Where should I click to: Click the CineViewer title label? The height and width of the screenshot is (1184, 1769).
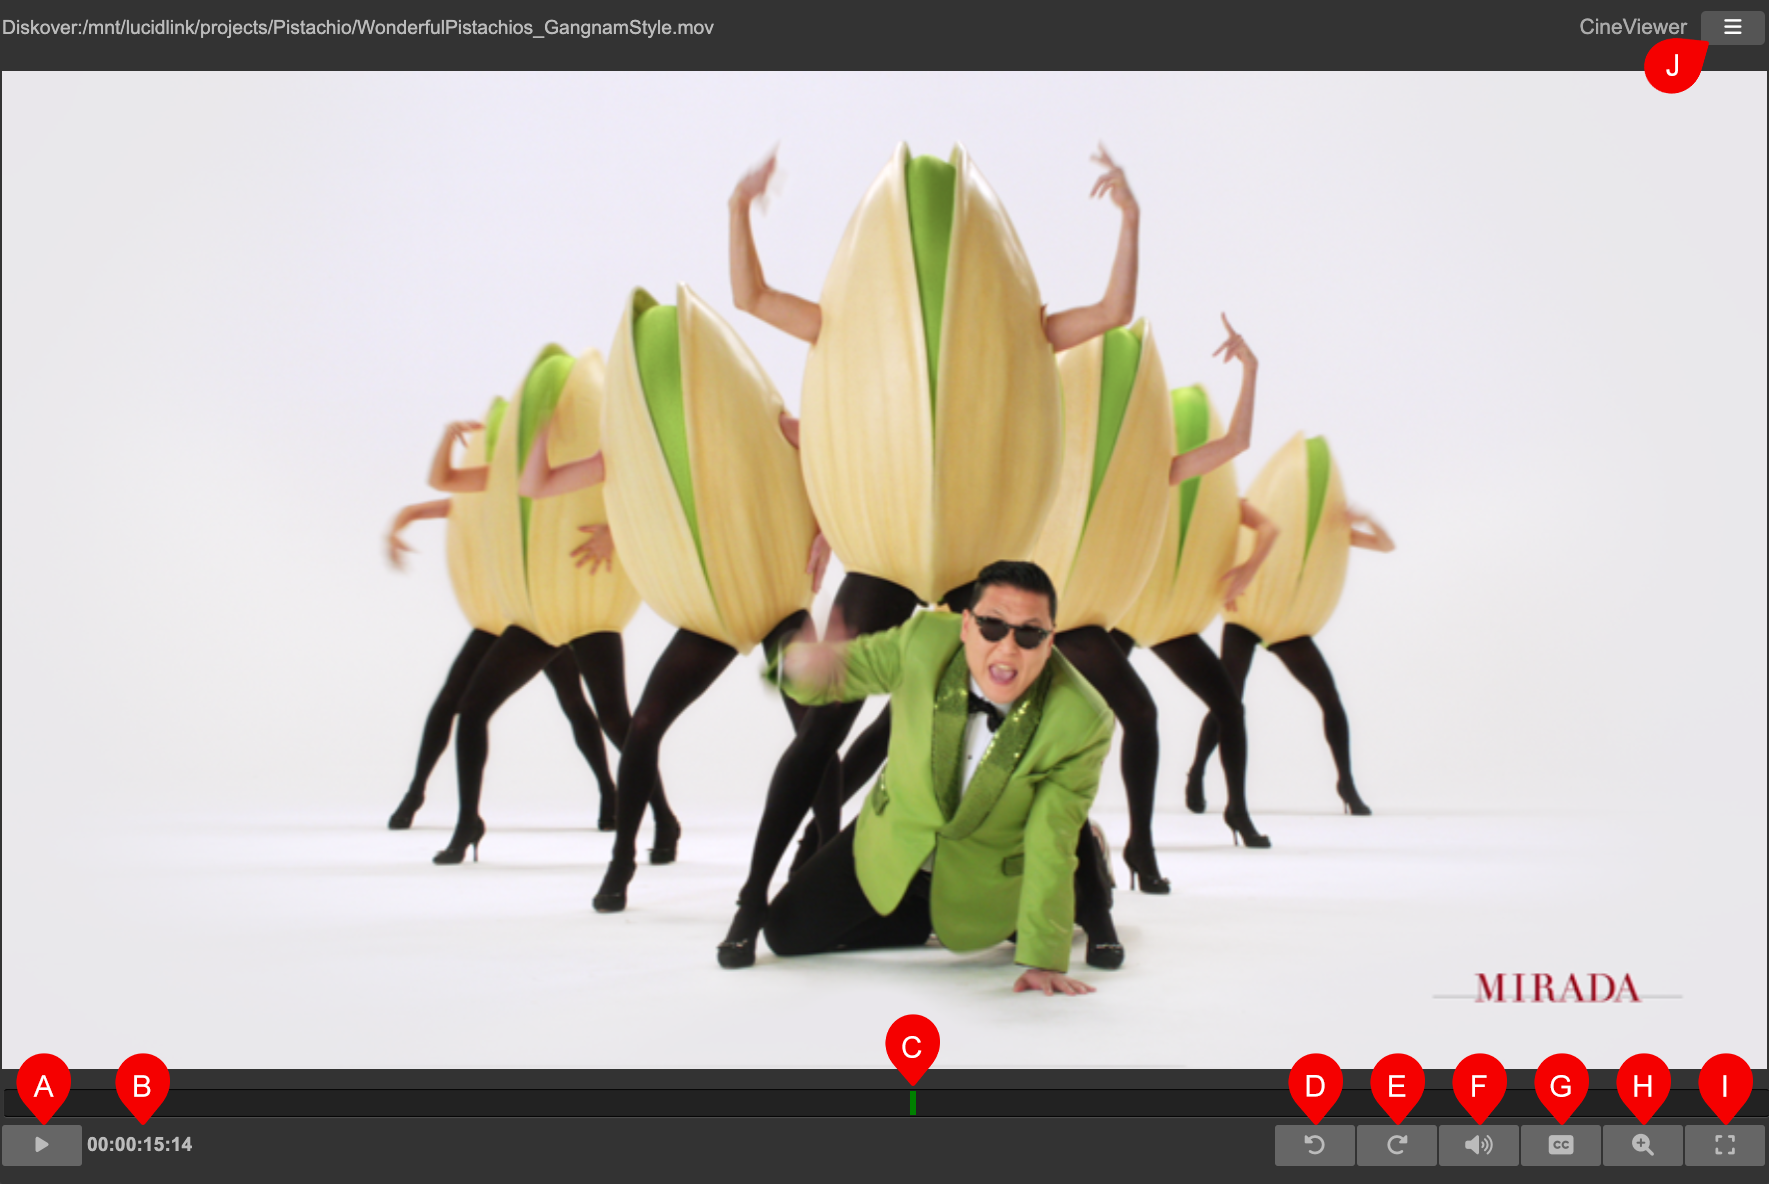point(1632,27)
